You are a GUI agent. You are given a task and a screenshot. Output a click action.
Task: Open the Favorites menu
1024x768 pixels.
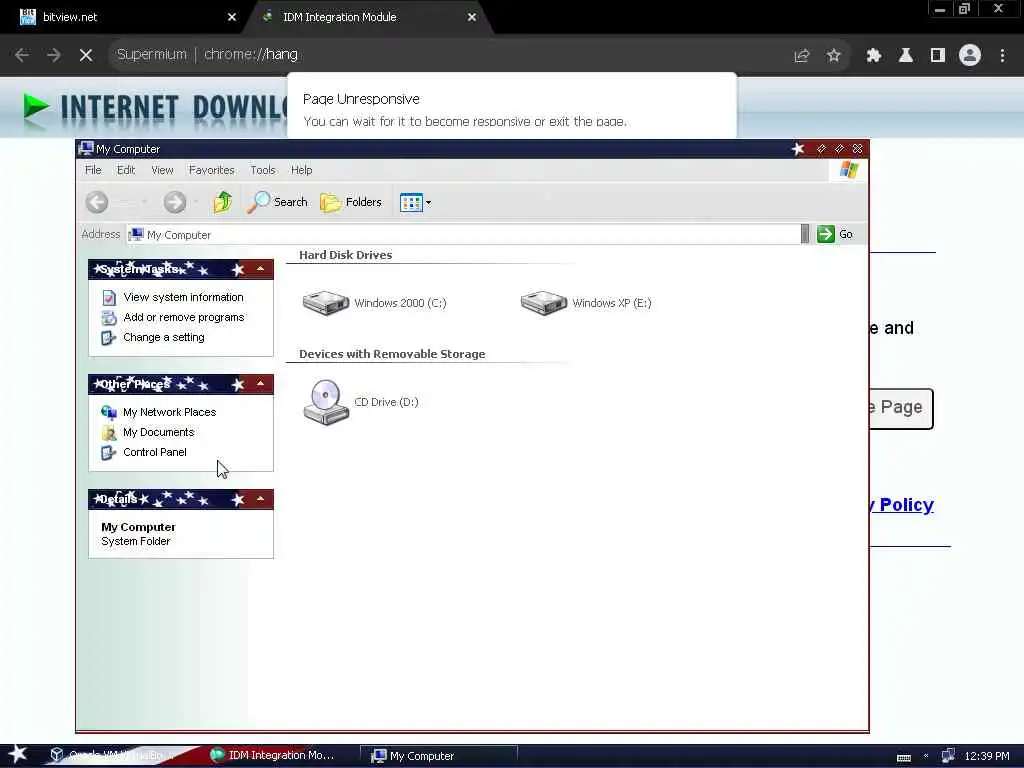point(212,170)
